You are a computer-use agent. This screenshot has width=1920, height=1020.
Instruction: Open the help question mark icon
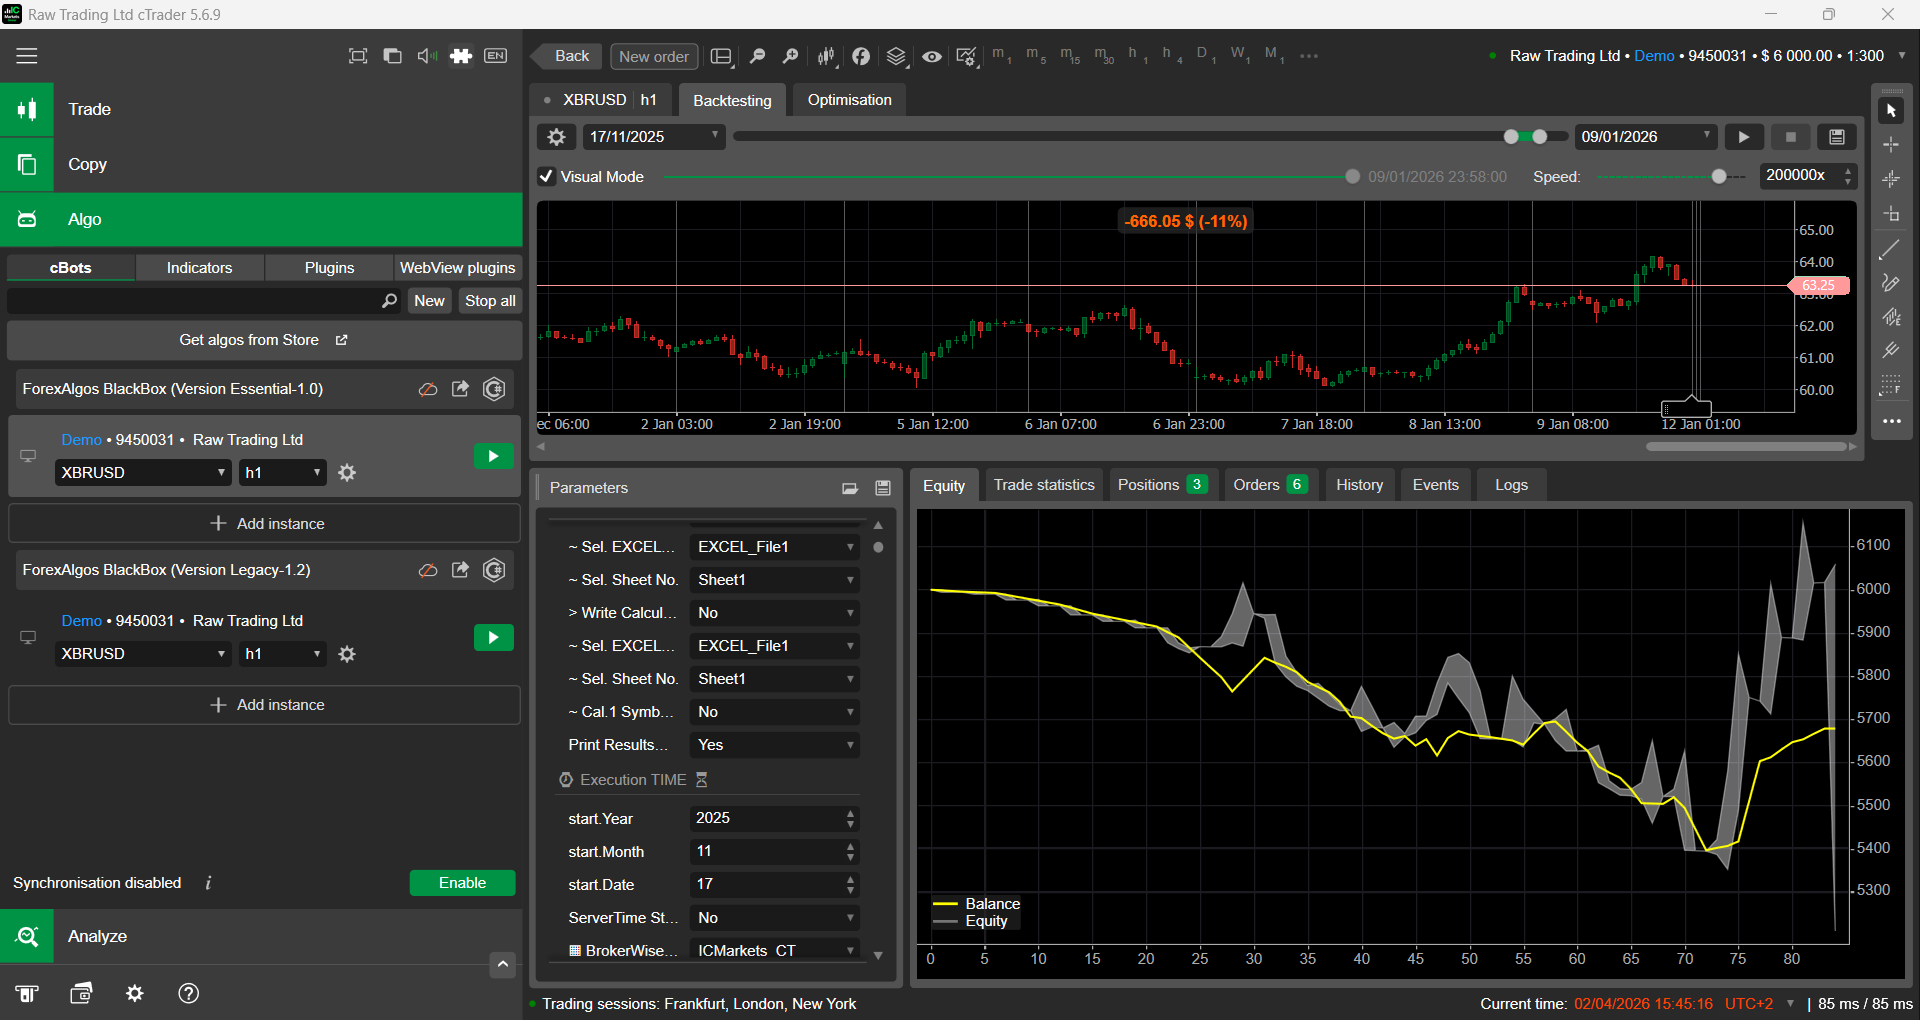pos(188,993)
